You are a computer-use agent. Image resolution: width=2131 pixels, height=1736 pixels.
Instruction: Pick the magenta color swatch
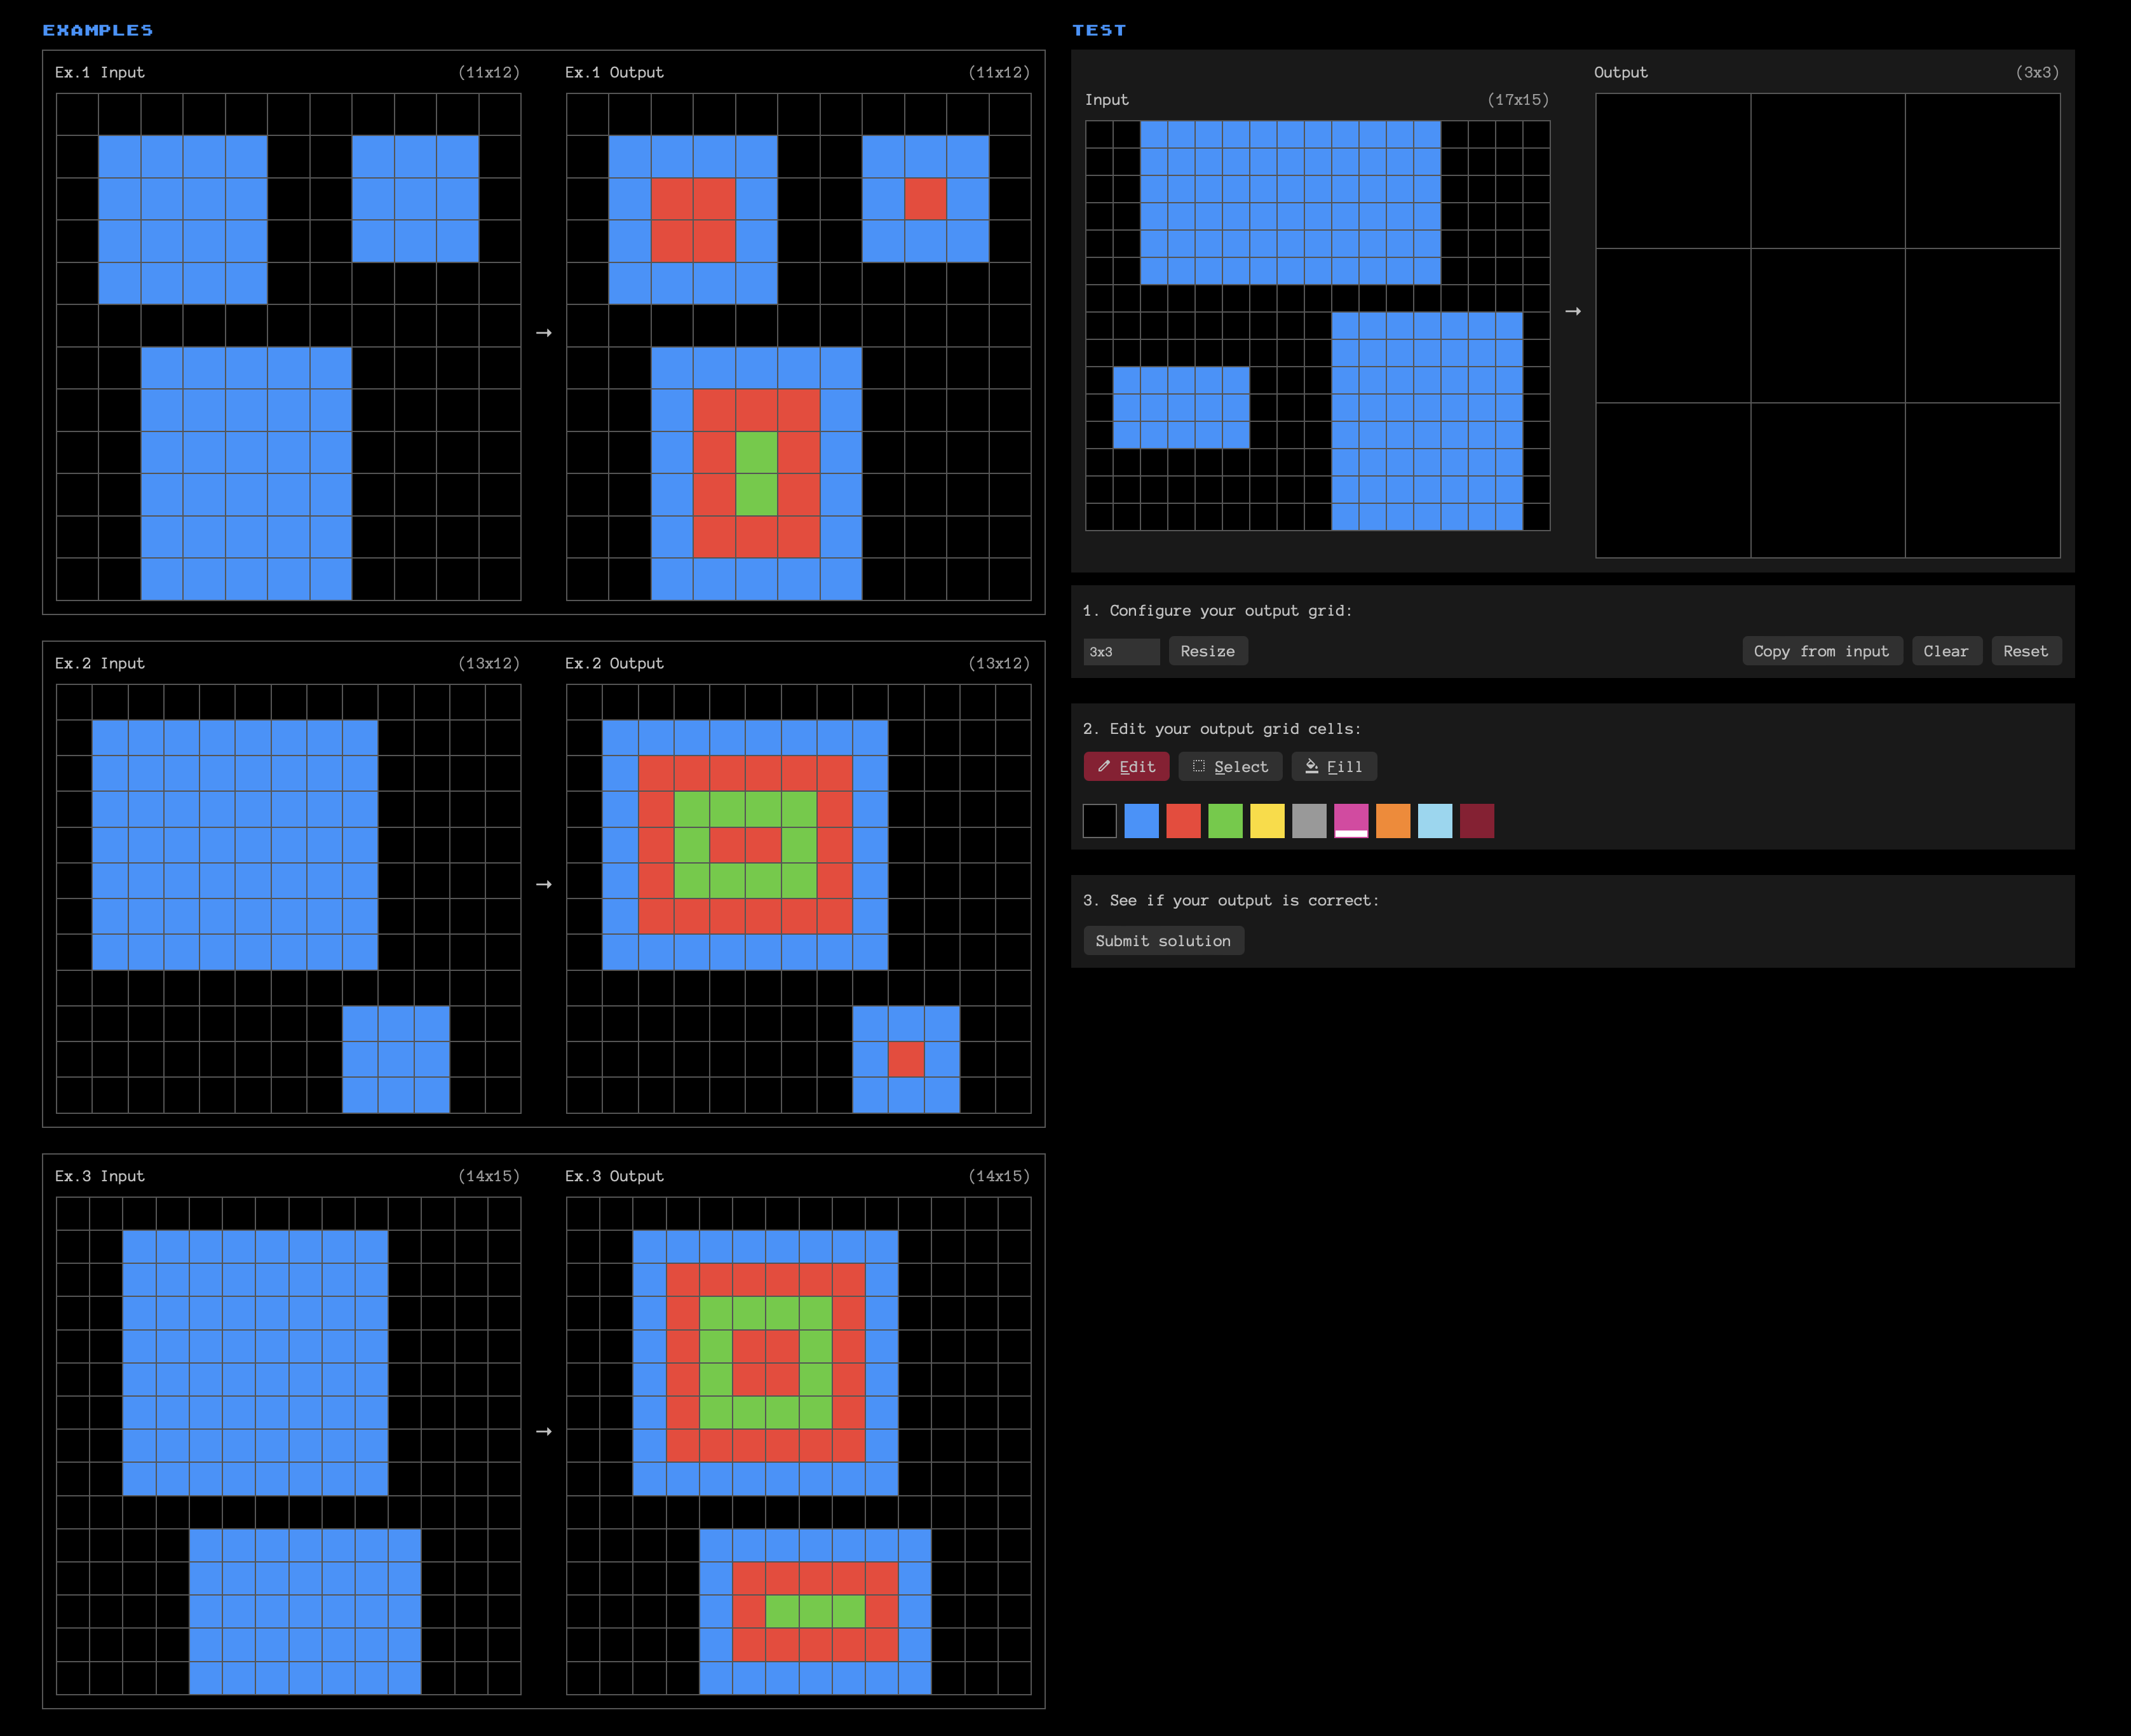click(x=1351, y=821)
